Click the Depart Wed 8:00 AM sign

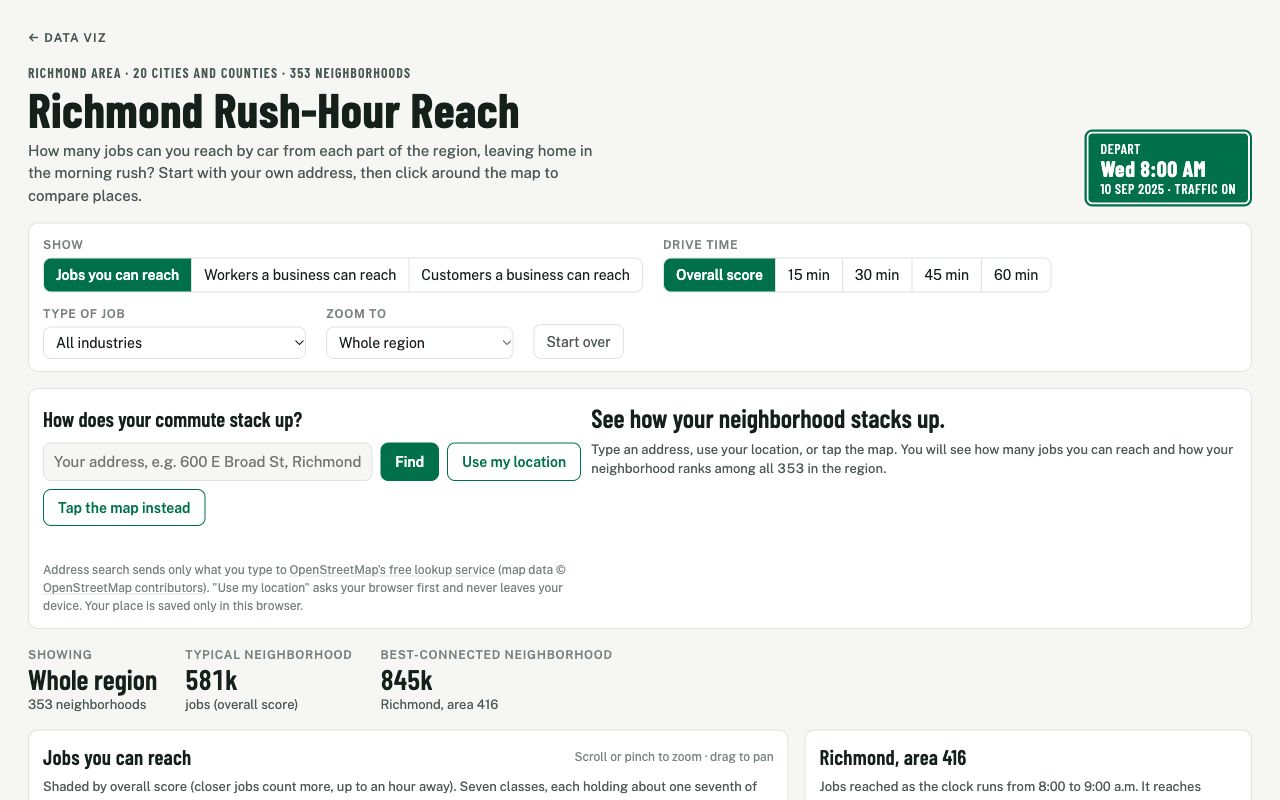[1168, 168]
